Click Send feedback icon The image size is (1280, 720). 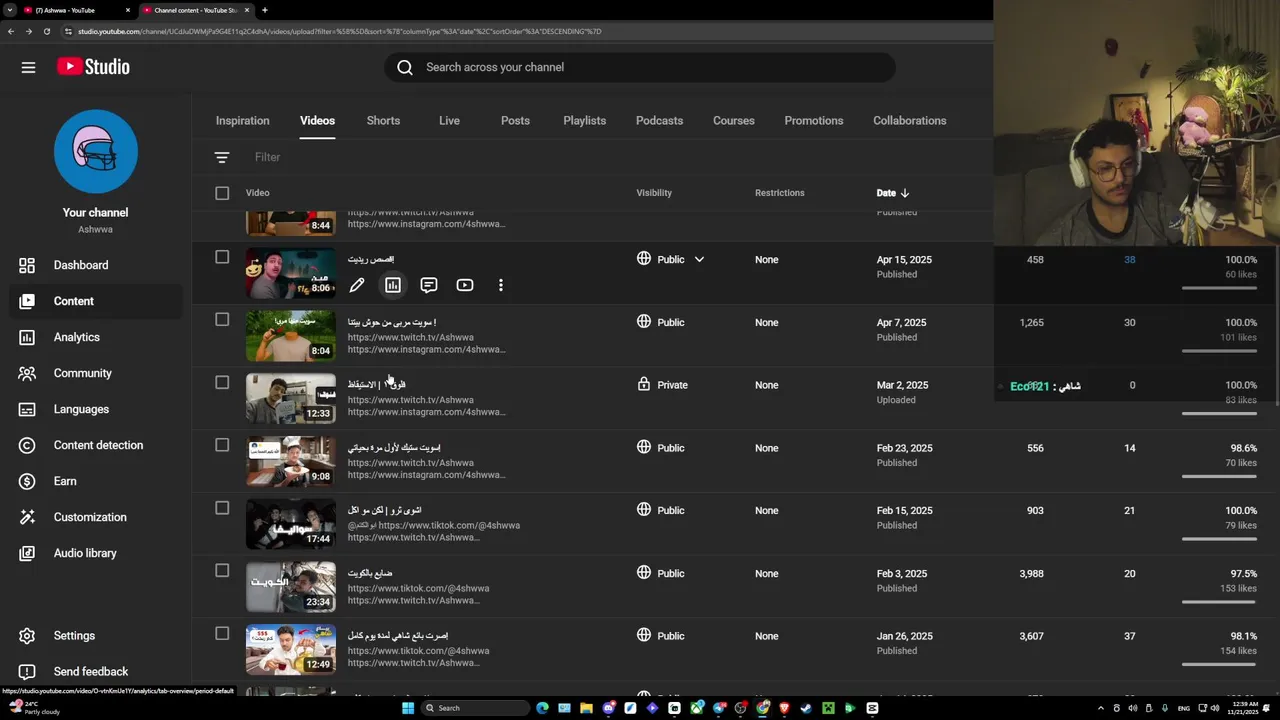click(x=27, y=672)
